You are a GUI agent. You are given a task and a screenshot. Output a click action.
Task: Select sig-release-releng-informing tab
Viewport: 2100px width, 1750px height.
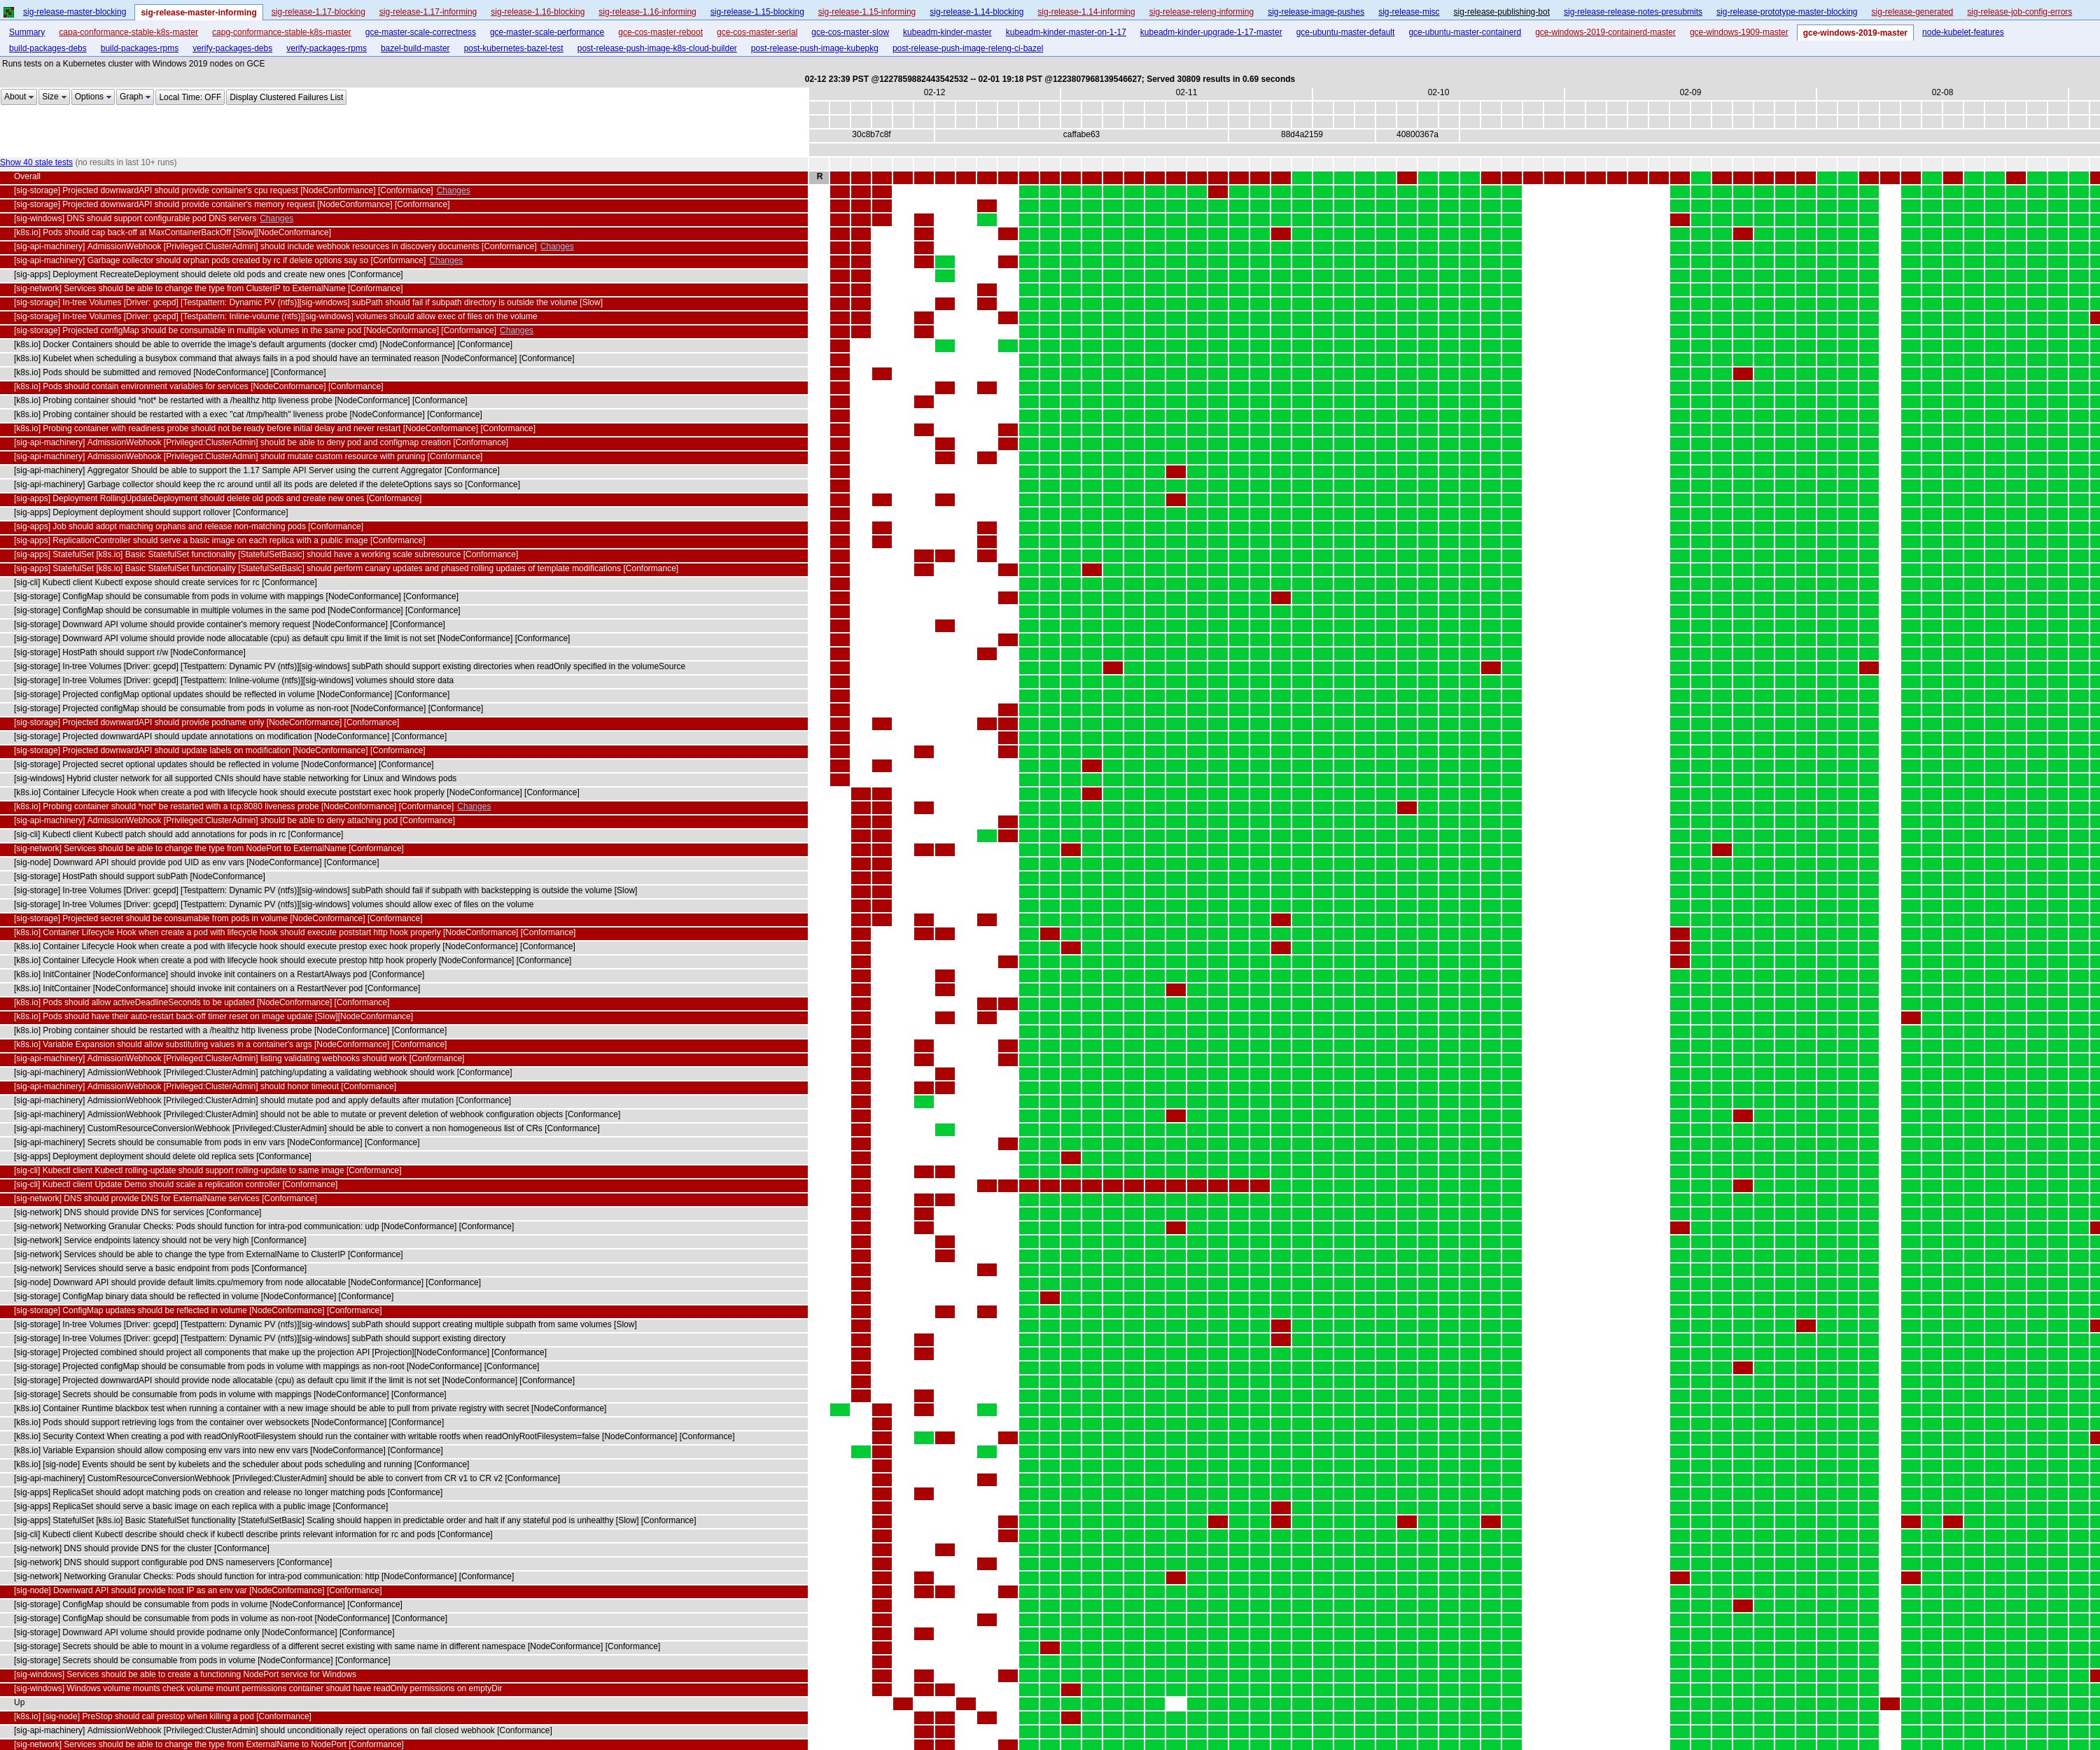tap(1201, 12)
